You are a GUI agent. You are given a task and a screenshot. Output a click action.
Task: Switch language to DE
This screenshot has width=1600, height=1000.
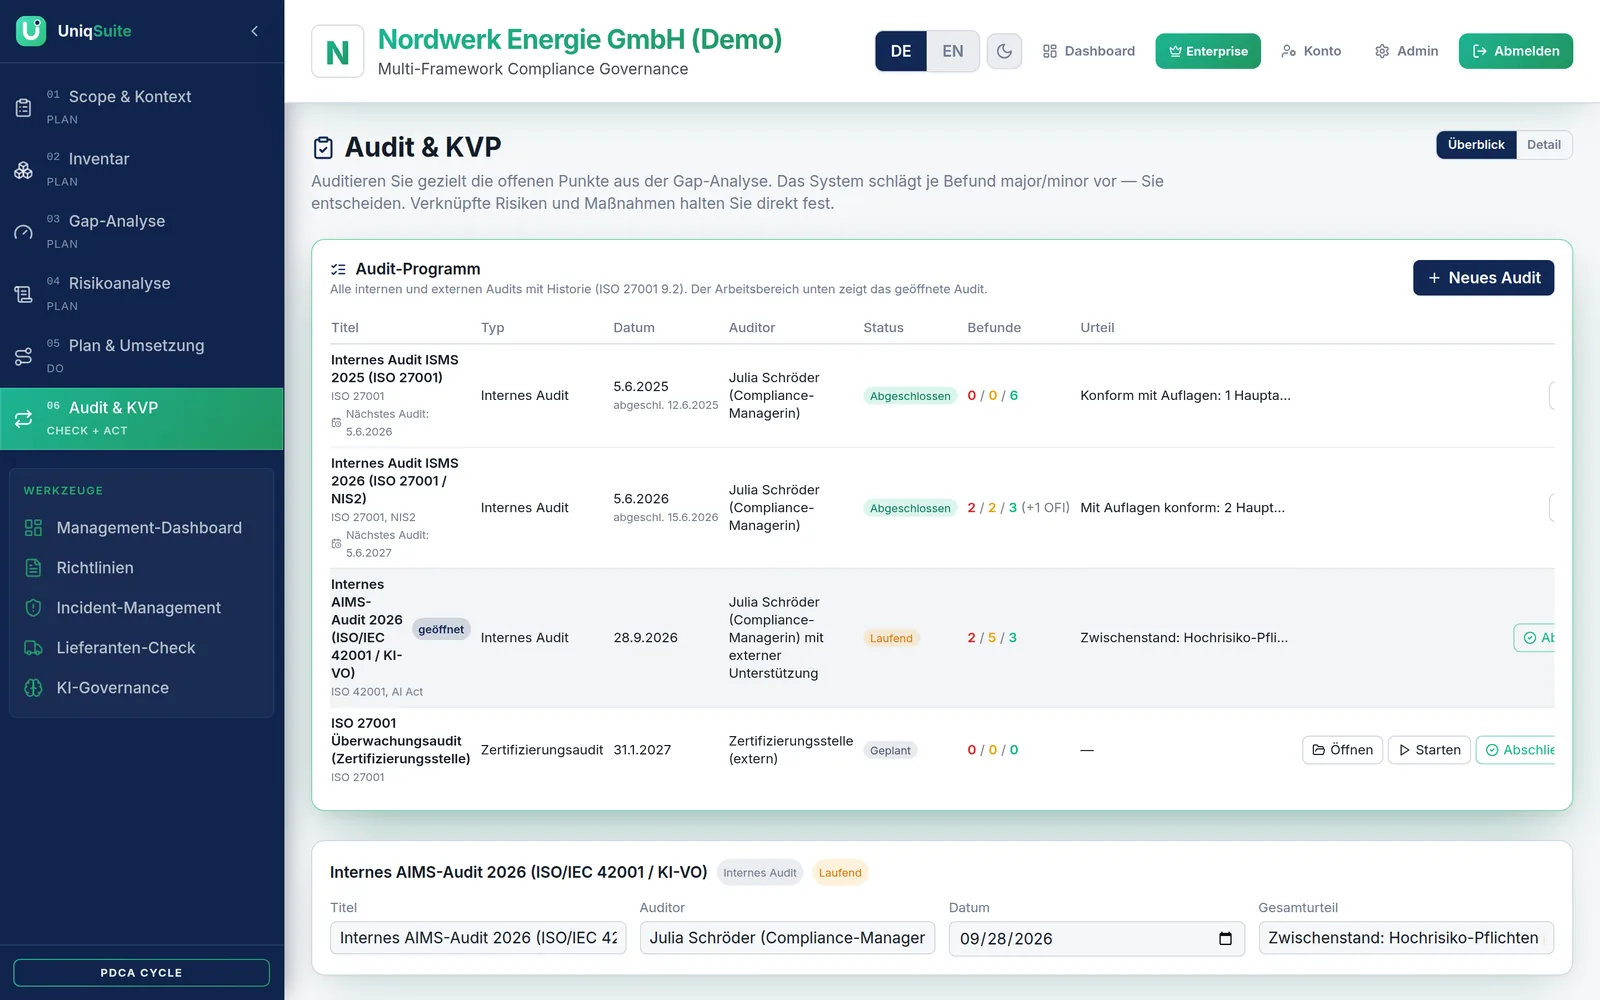coord(901,51)
